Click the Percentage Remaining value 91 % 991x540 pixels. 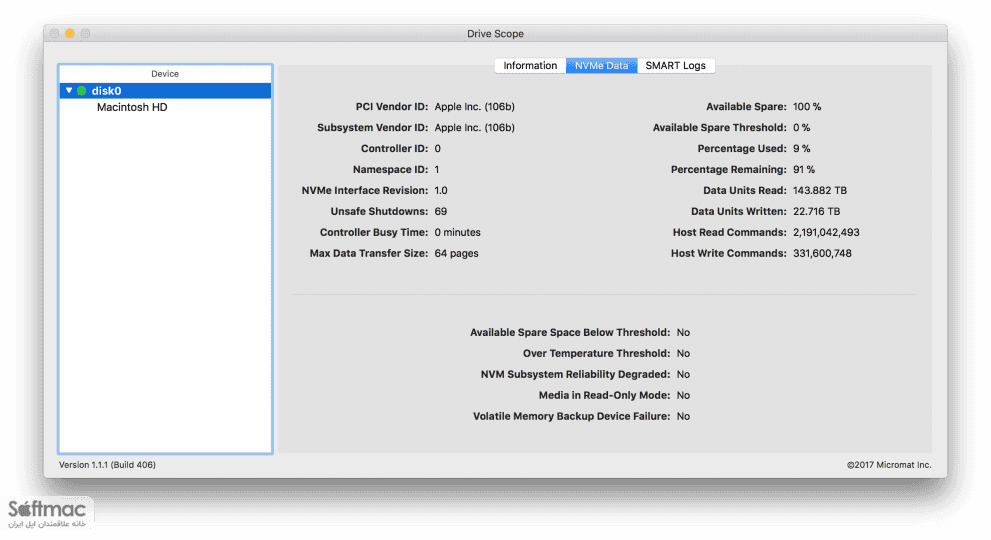pos(804,169)
